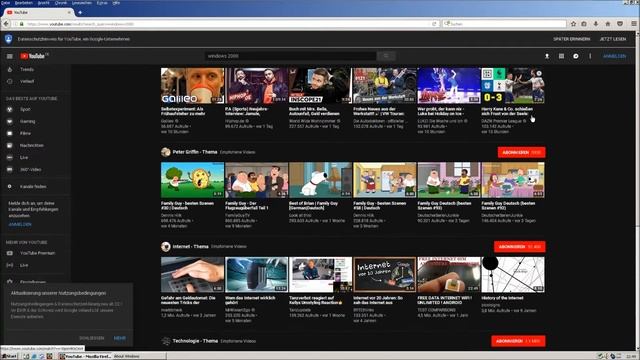Click the Internet Explorer quick launch icon

34,356
